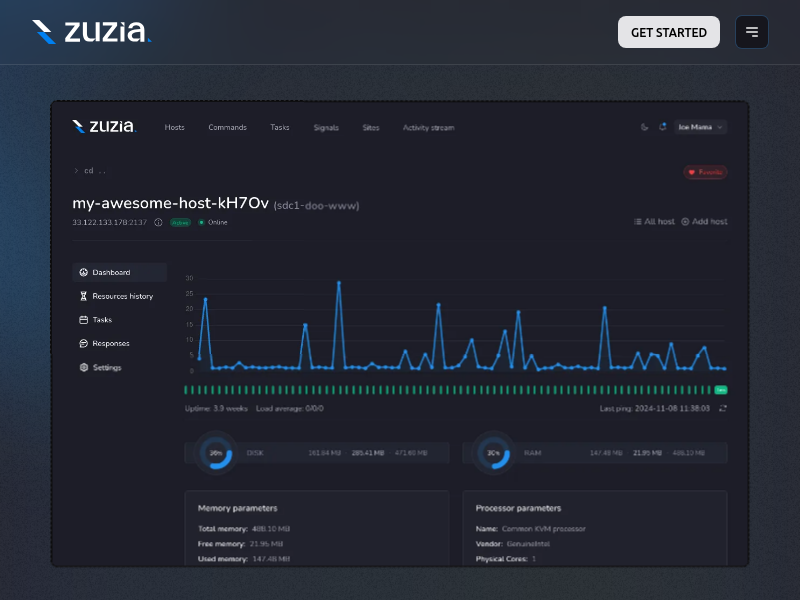Open the Hosts menu item
The image size is (800, 600).
click(174, 127)
